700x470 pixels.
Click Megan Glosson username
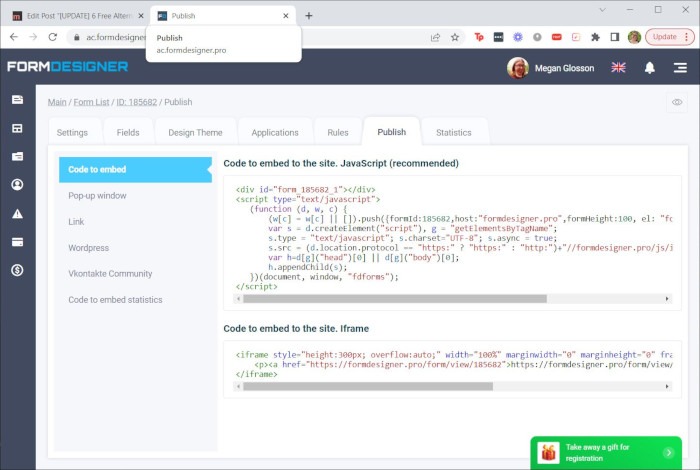pyautogui.click(x=564, y=68)
